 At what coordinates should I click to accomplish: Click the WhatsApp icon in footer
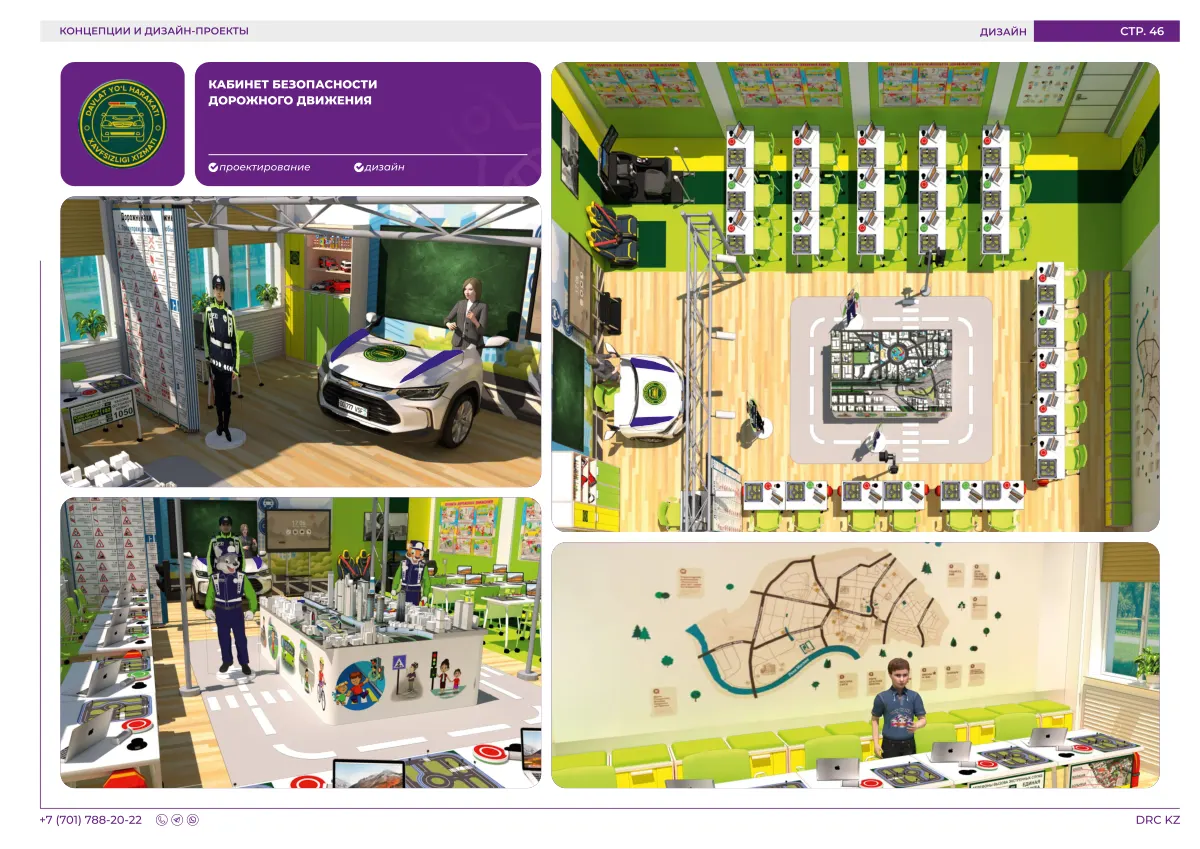pyautogui.click(x=193, y=820)
